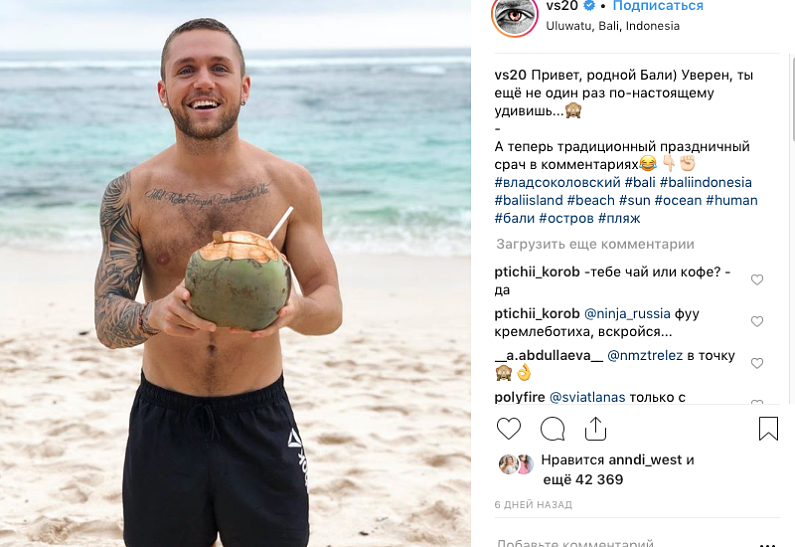Click the verified badge next to vs20
The height and width of the screenshot is (547, 795).
(589, 6)
